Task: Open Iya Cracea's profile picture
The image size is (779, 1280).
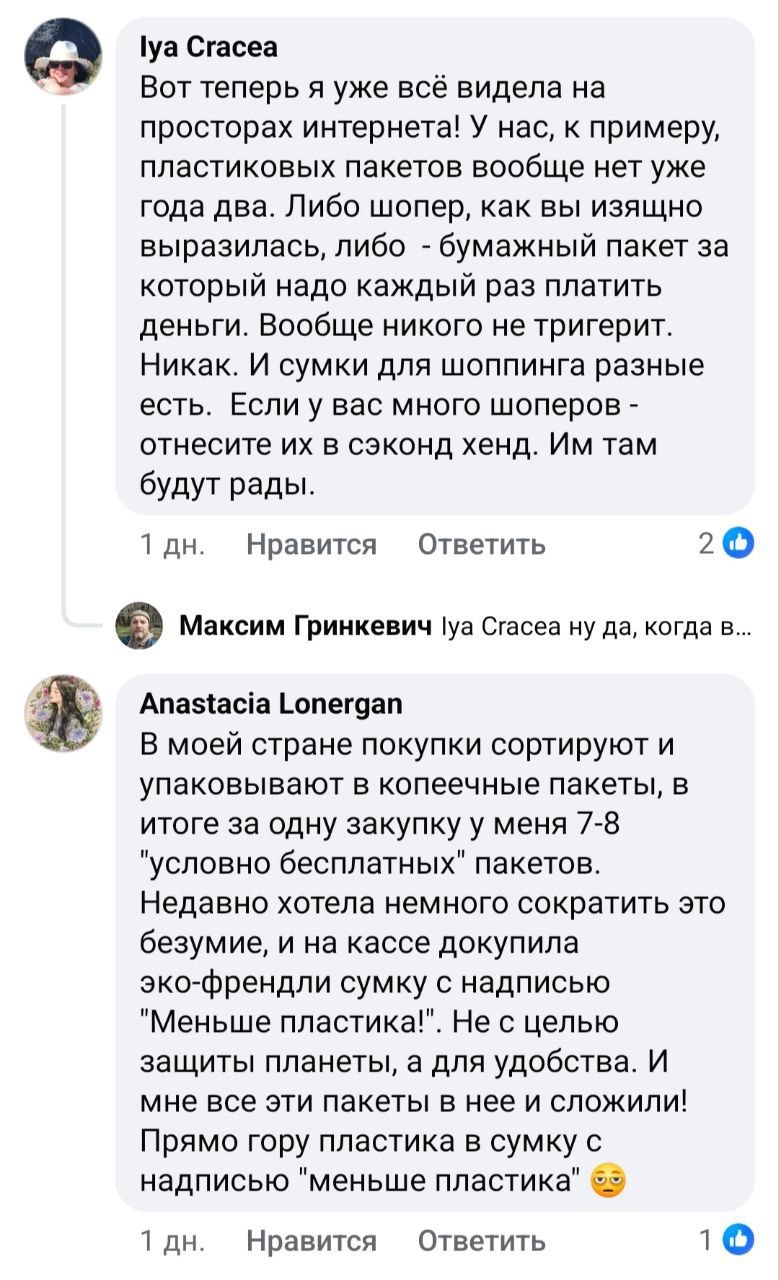Action: point(63,56)
